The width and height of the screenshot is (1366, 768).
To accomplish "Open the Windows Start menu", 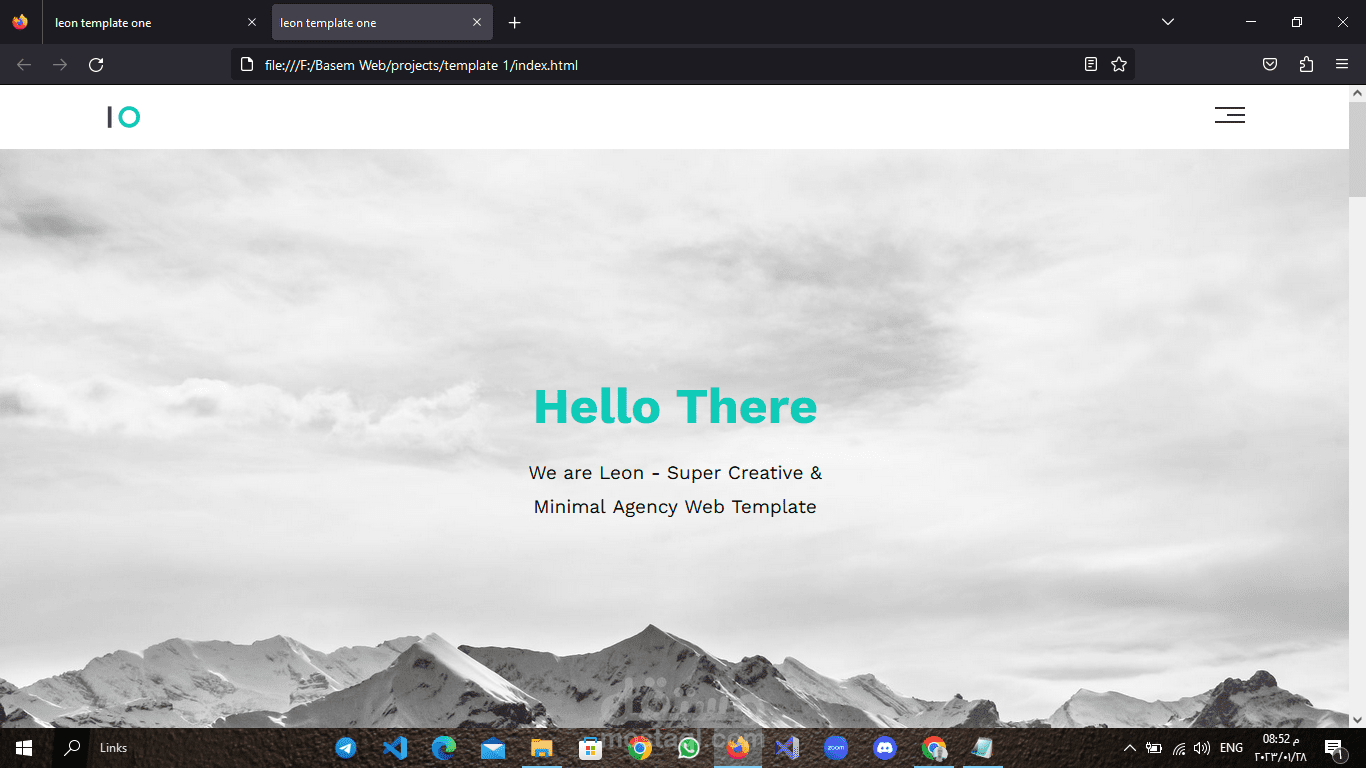I will [24, 748].
